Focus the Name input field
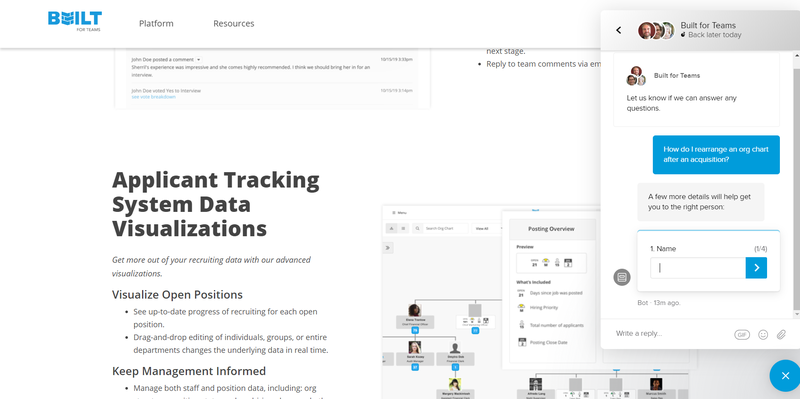The width and height of the screenshot is (800, 399). 698,268
